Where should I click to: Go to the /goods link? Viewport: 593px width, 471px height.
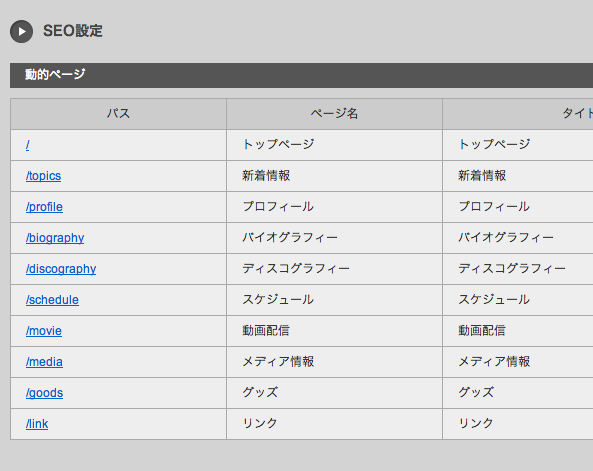pos(44,393)
